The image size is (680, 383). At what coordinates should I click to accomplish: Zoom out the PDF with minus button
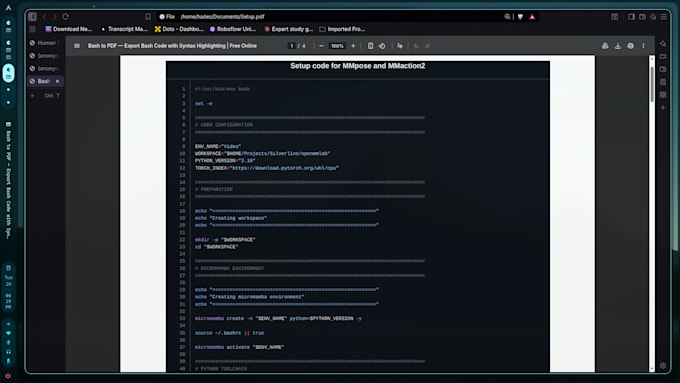pos(321,46)
